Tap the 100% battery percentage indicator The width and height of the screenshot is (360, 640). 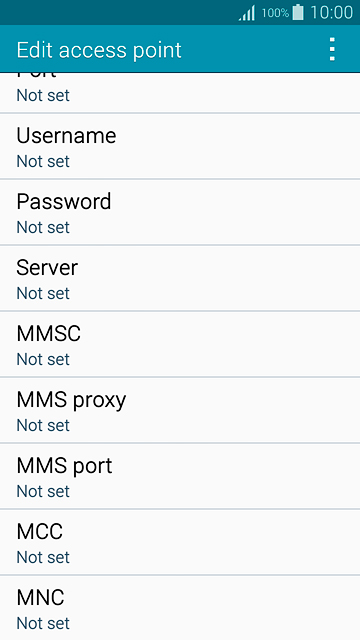point(275,13)
